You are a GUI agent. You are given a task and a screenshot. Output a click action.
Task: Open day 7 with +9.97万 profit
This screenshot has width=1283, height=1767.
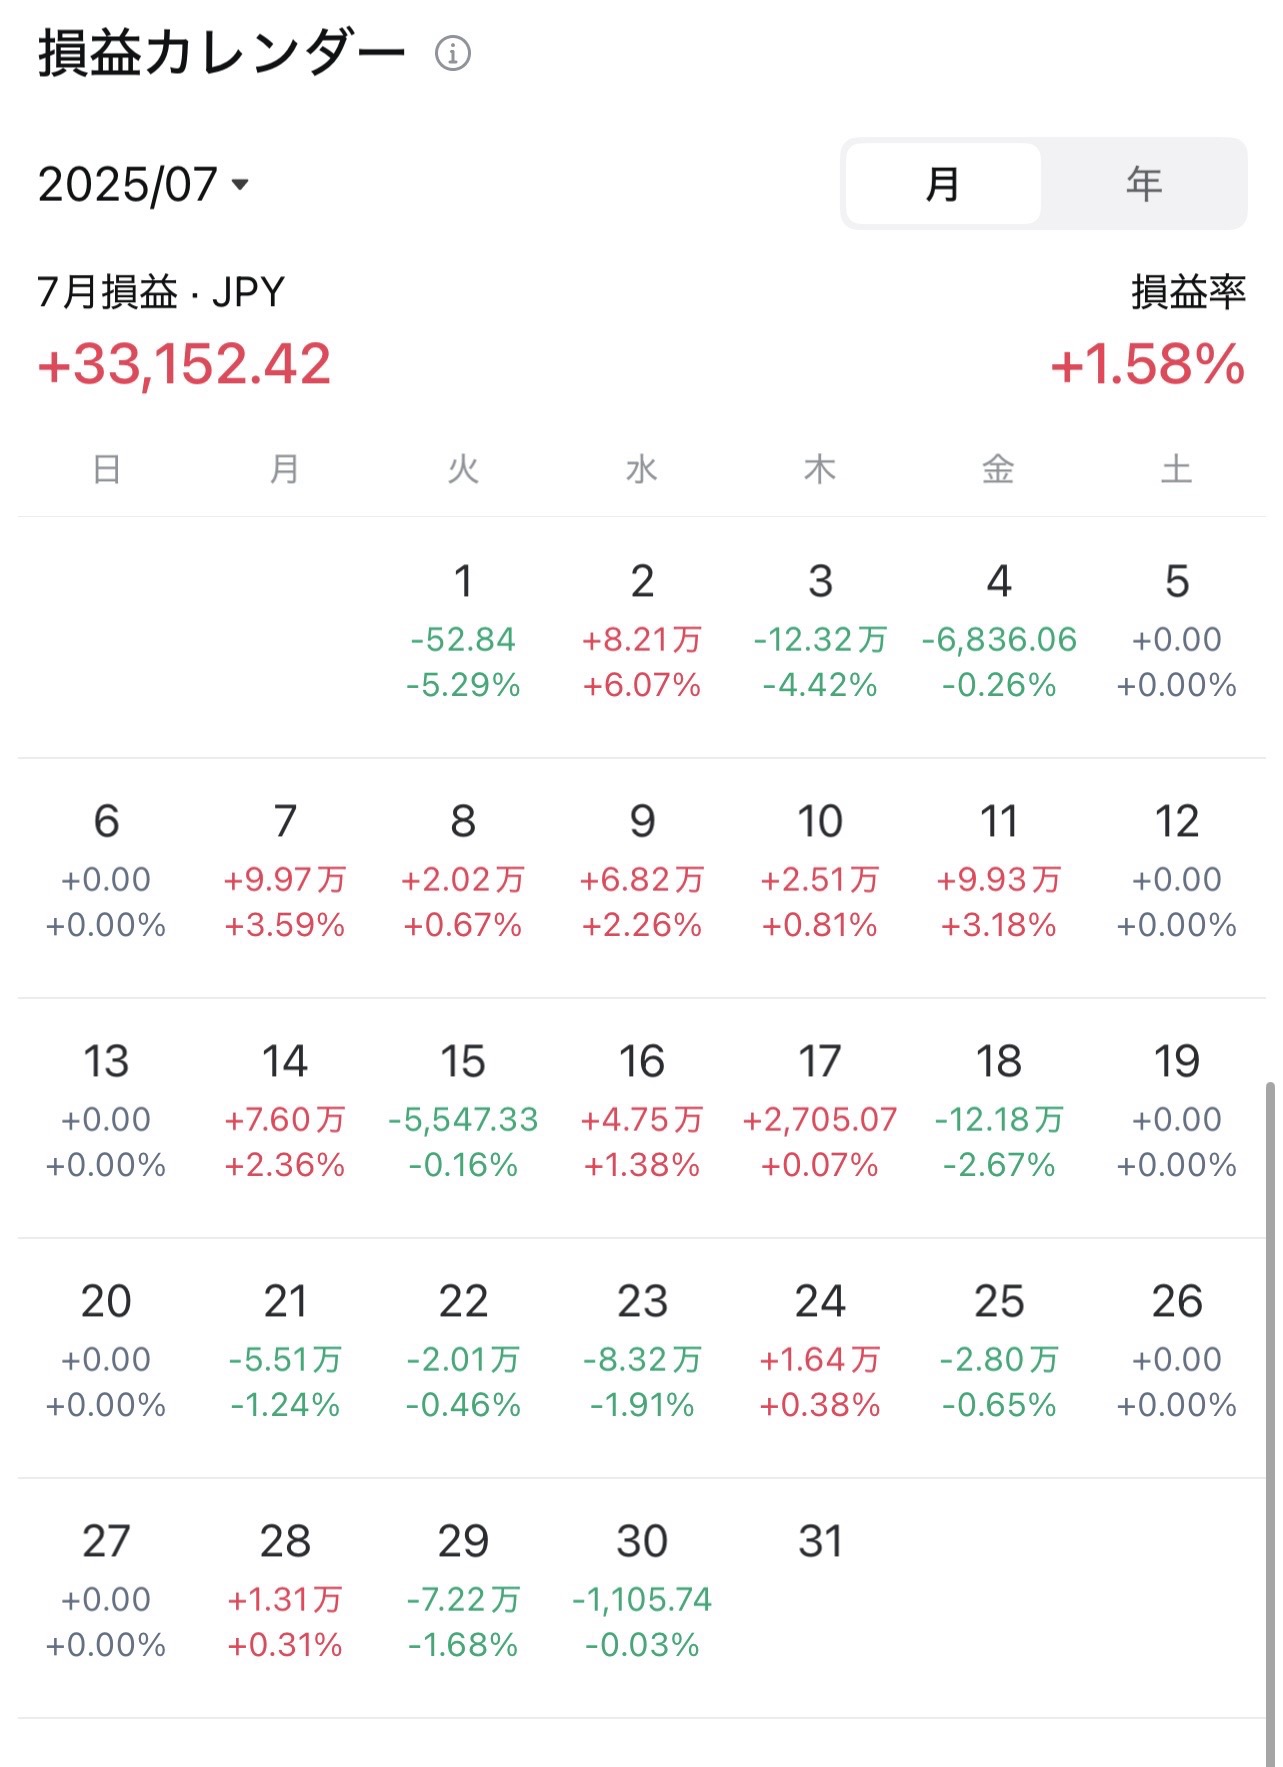pyautogui.click(x=285, y=877)
